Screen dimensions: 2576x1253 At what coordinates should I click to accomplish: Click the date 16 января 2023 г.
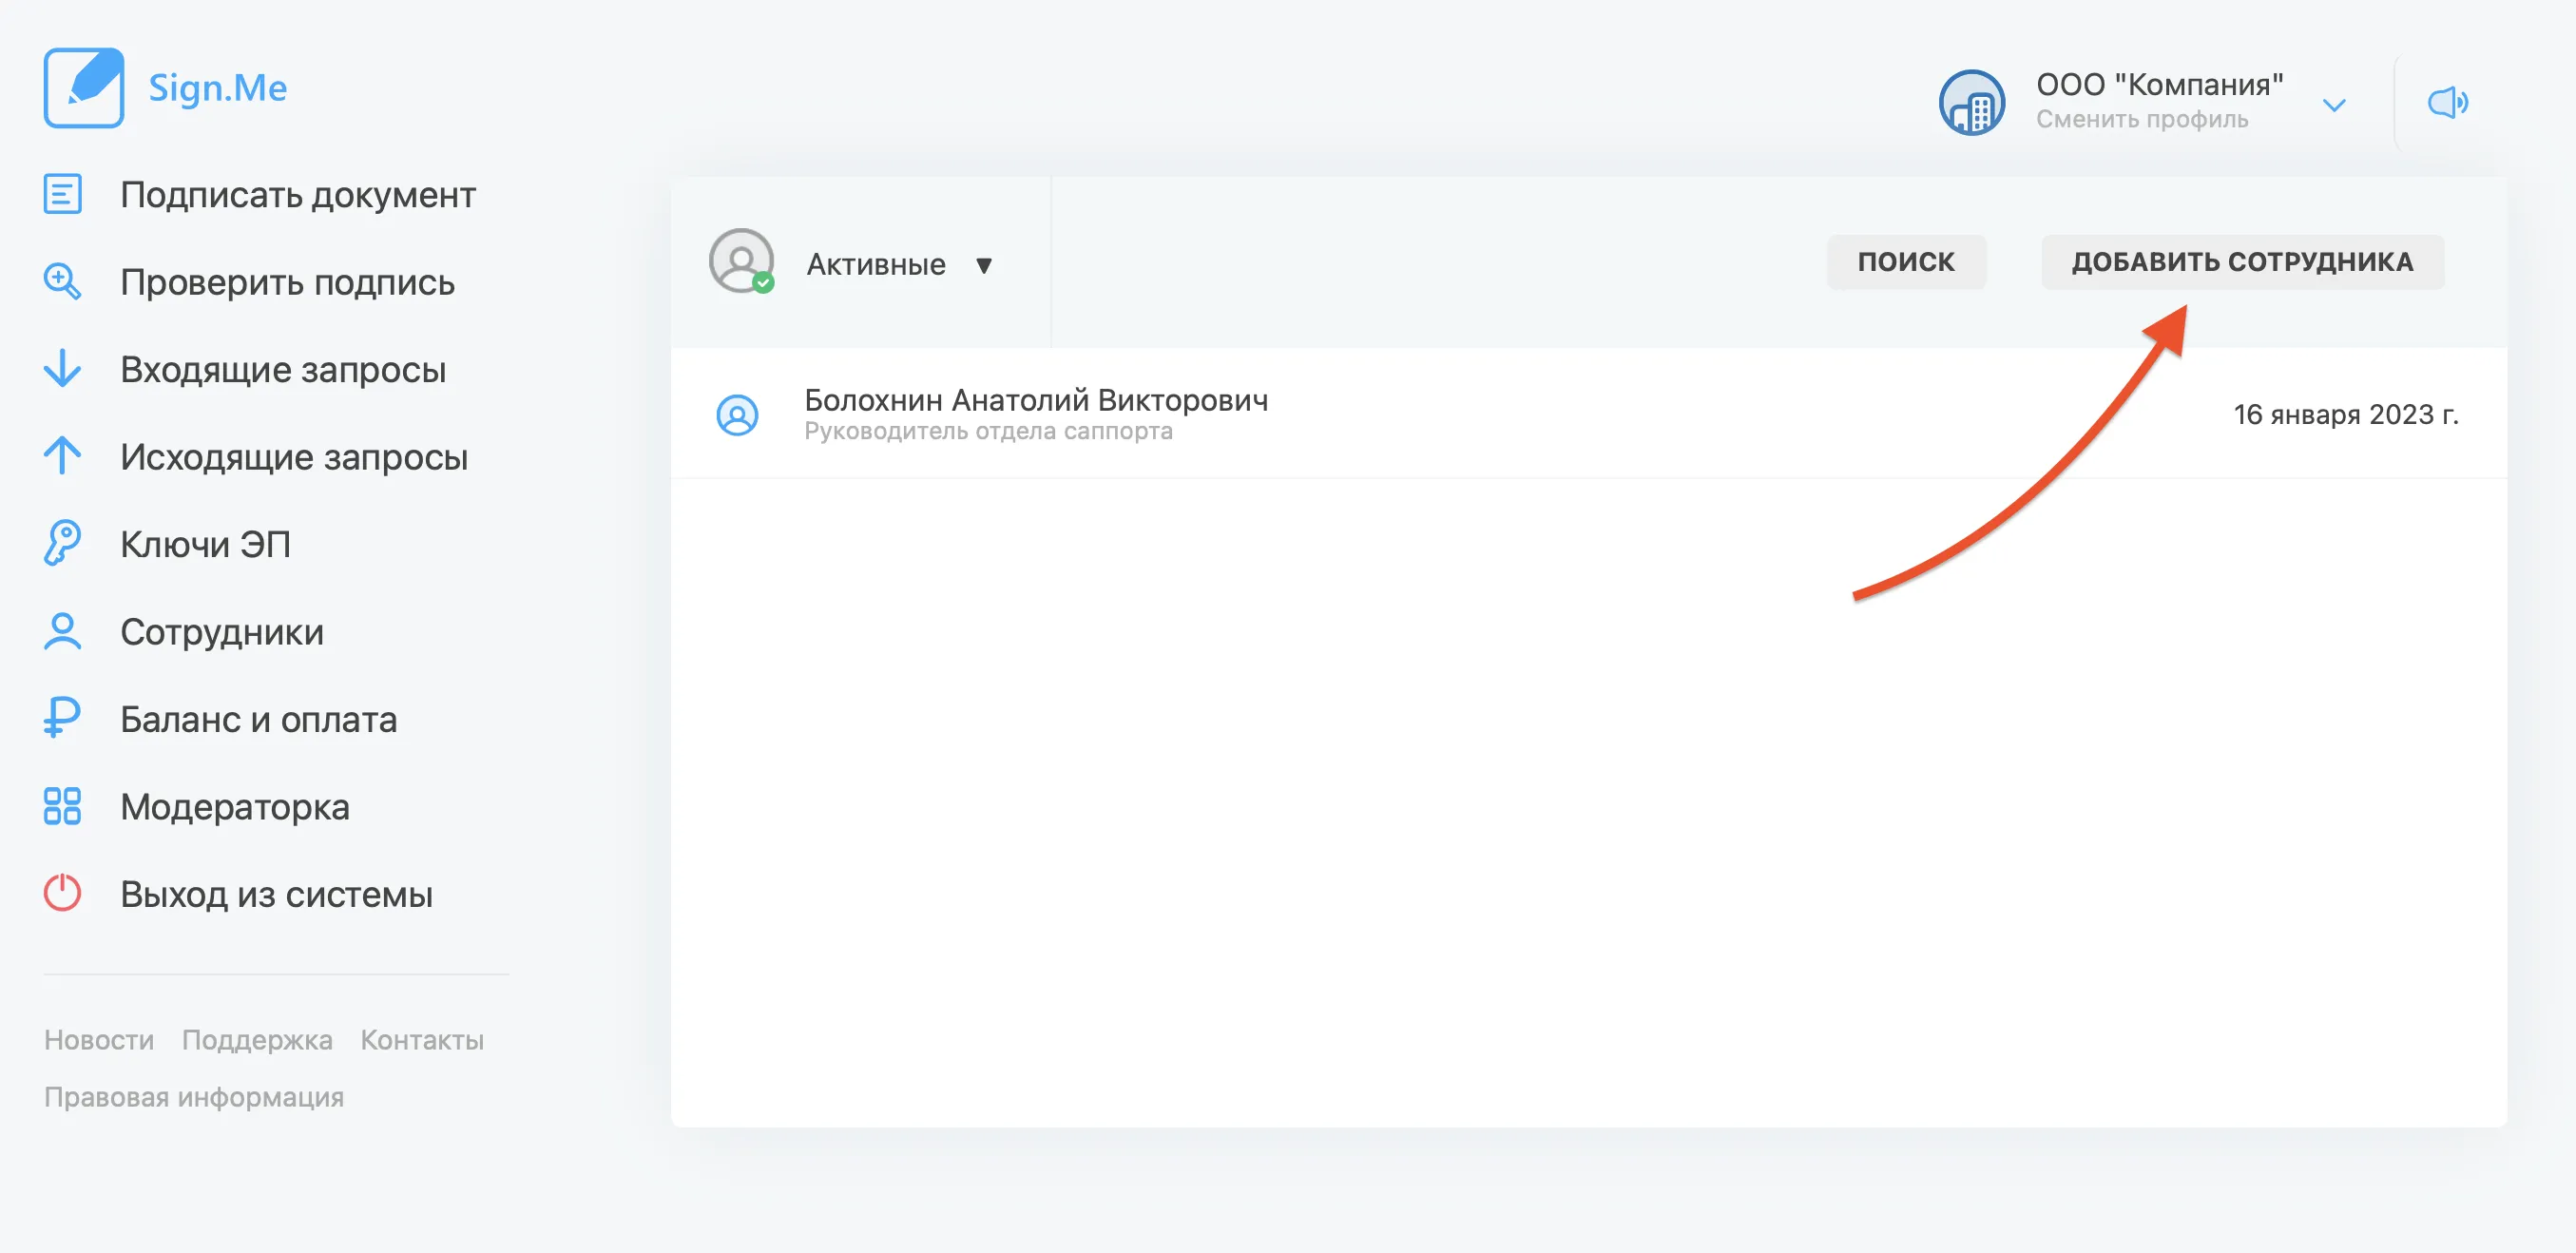2346,414
